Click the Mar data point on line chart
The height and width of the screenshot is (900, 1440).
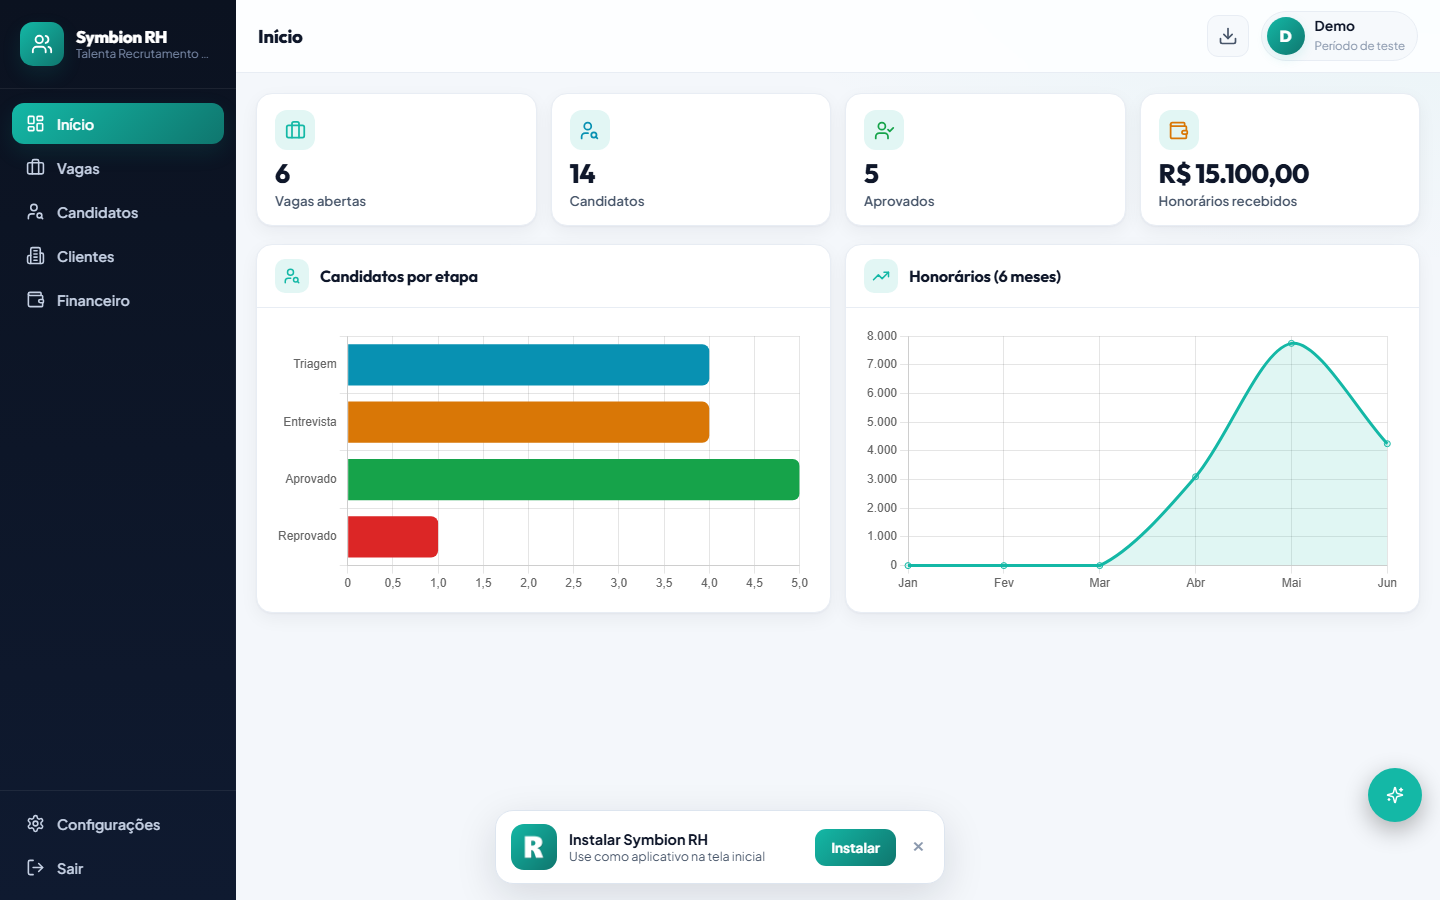click(1100, 565)
